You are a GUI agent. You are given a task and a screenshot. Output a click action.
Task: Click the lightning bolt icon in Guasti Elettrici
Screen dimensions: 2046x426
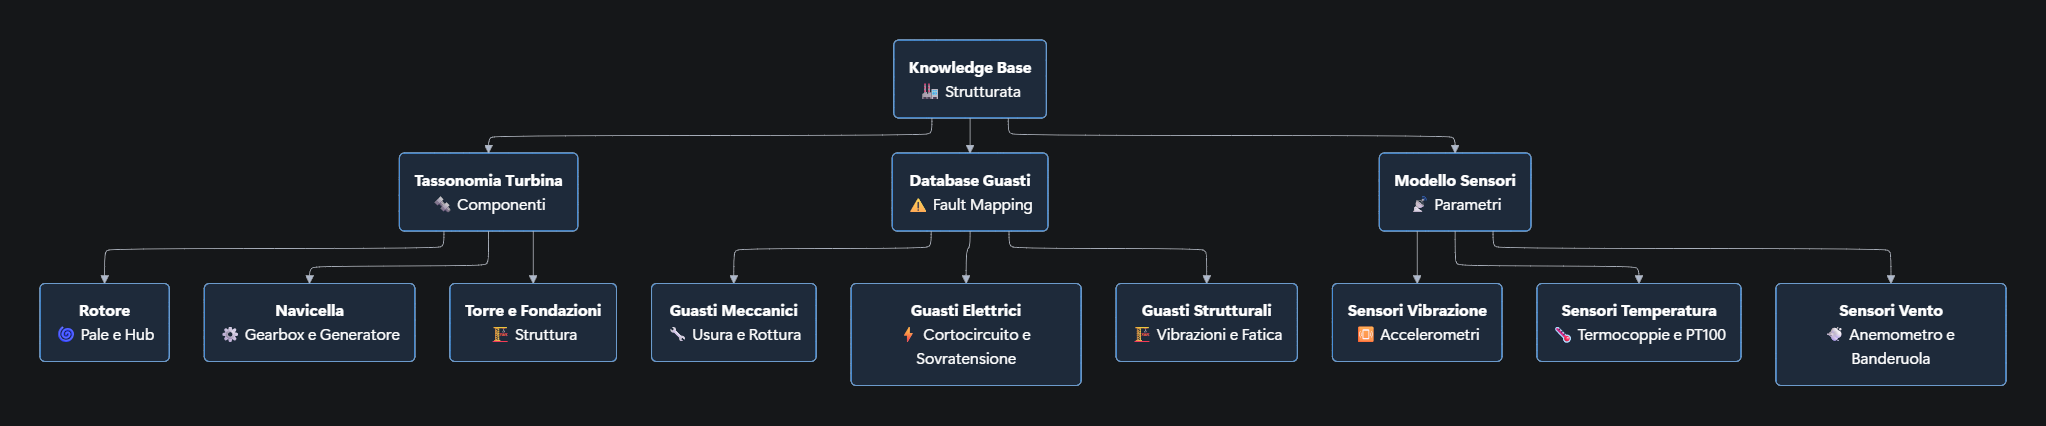click(908, 335)
